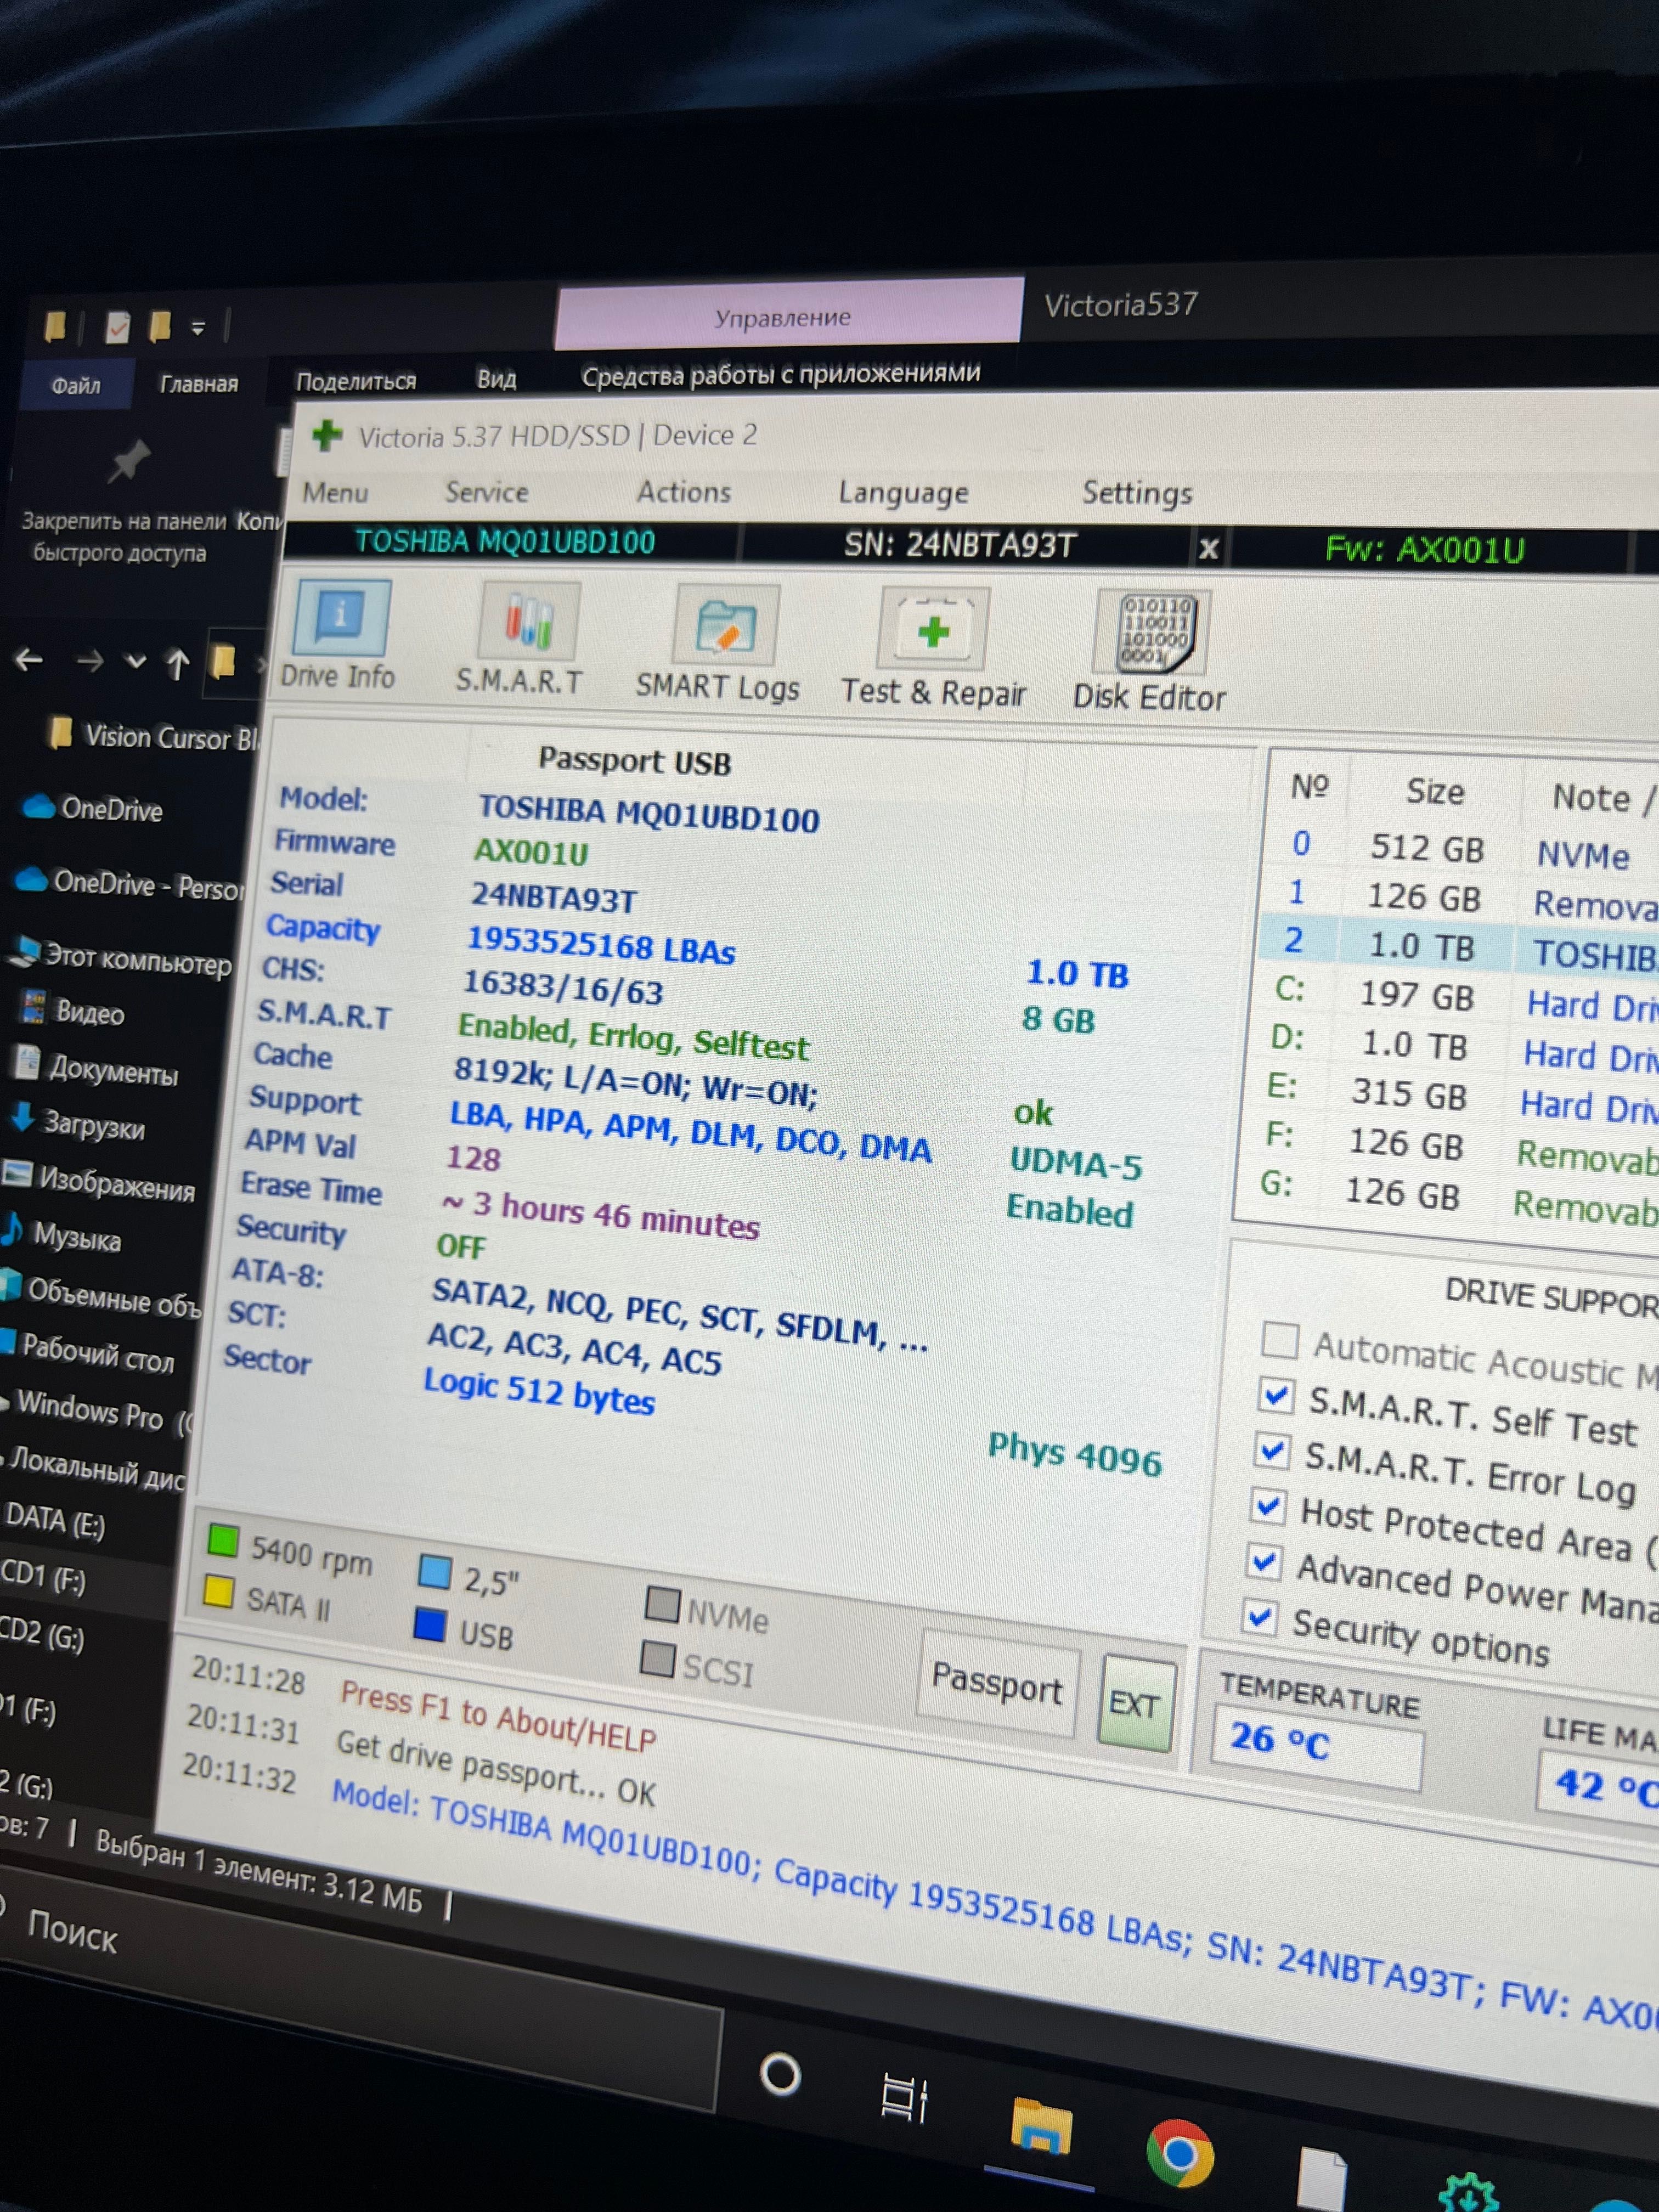
Task: Click the pin to quick access icon
Action: tap(129, 462)
